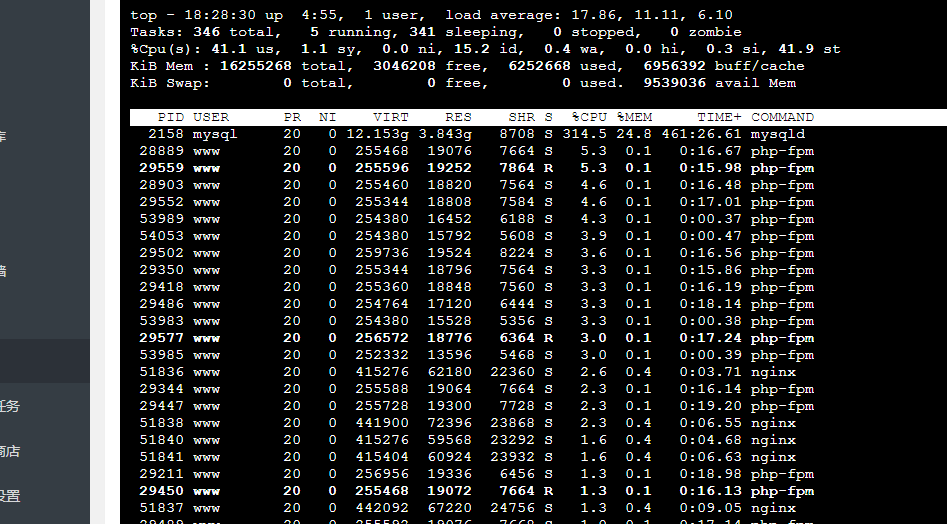Click the %CPU column header

click(589, 117)
